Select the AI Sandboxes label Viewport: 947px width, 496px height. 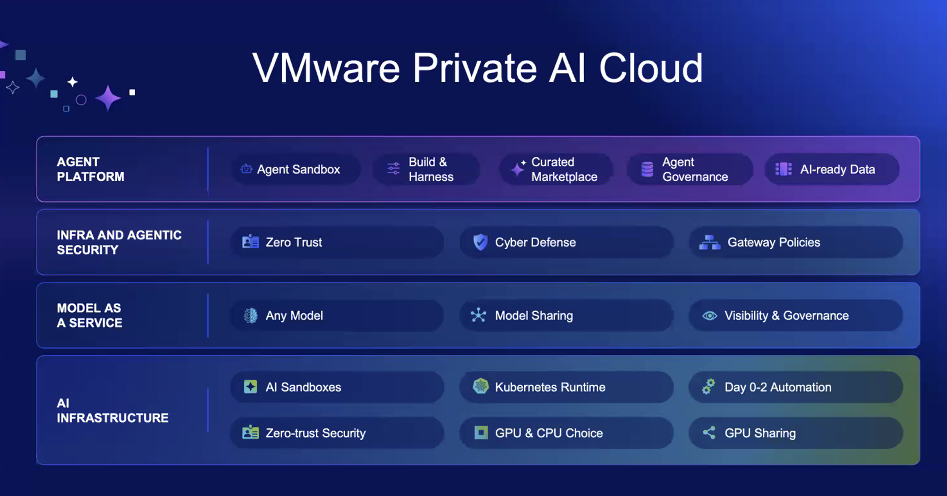point(303,387)
